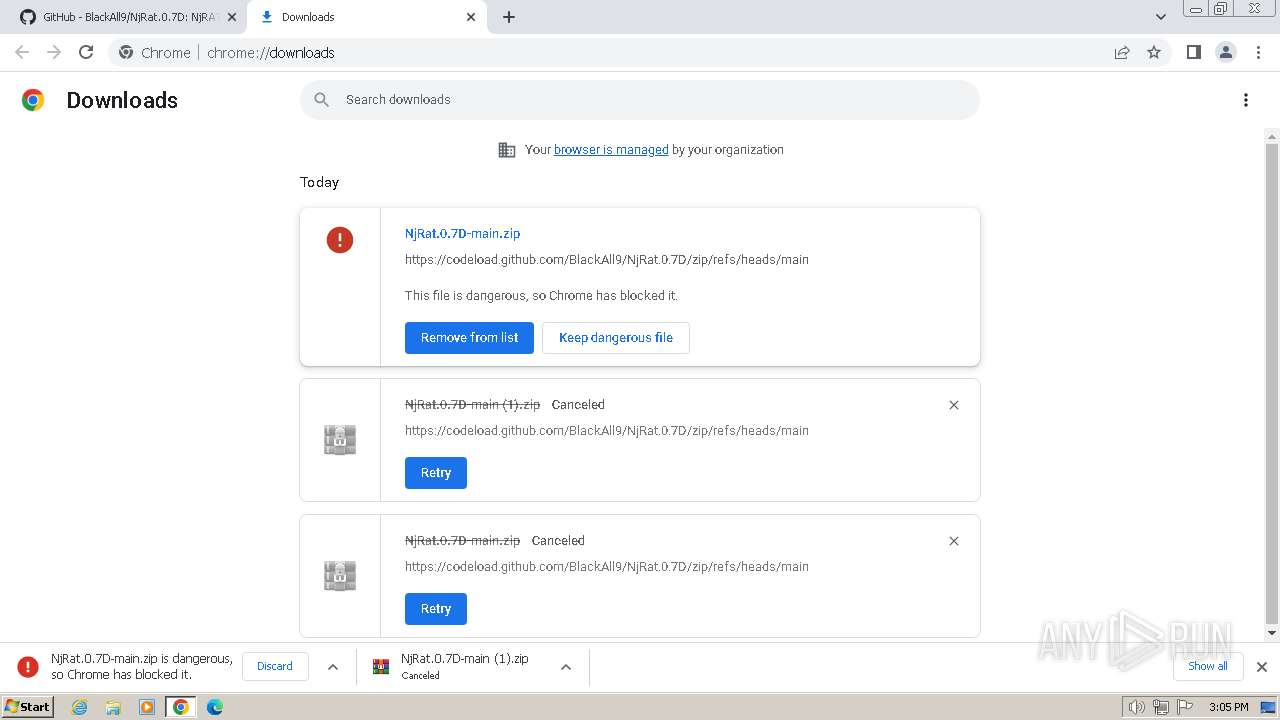
Task: Click WinRAR icon in download shelf
Action: coord(381,667)
